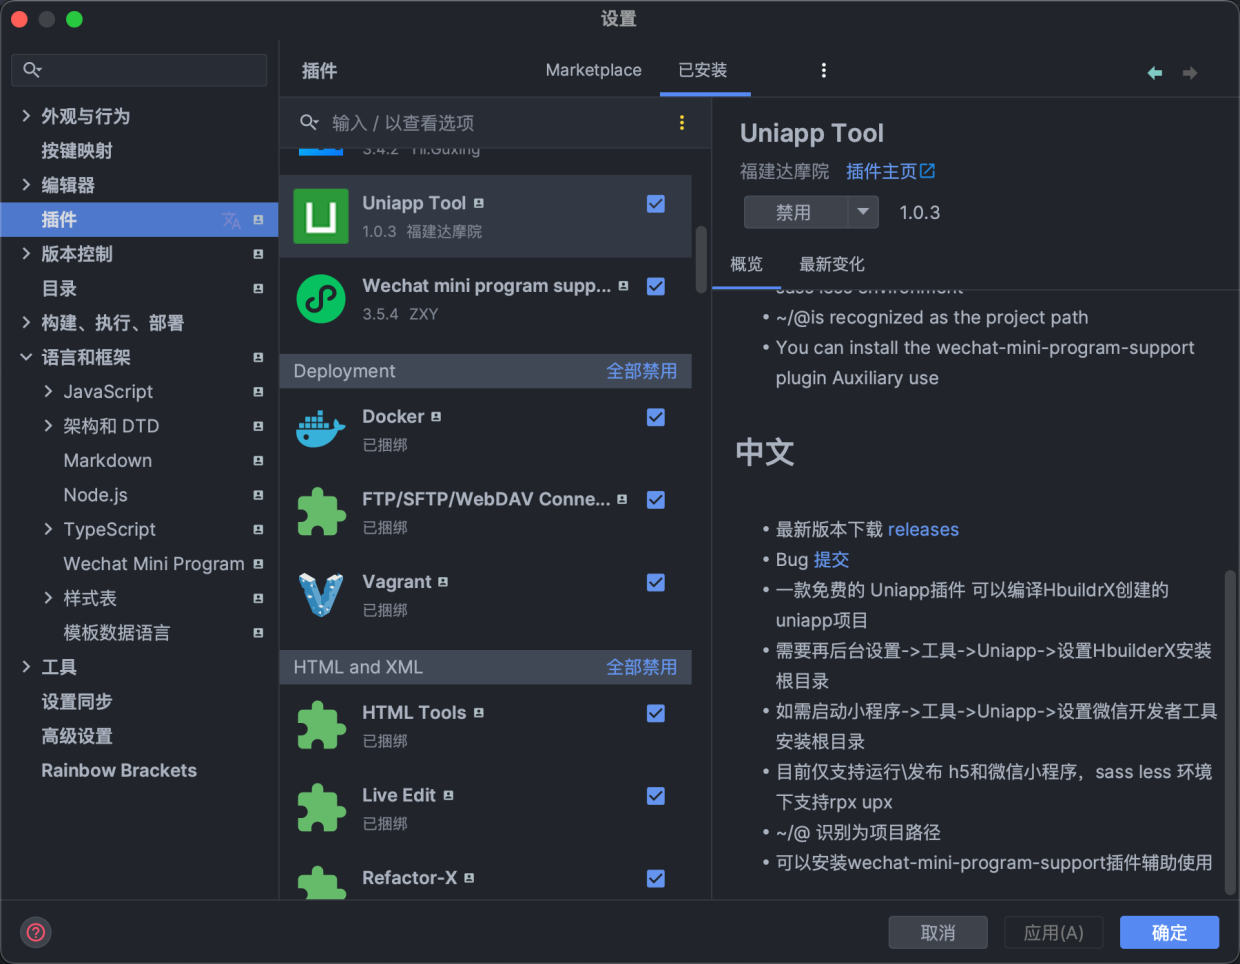Click the Docker whale icon
This screenshot has height=964, width=1240.
[321, 430]
